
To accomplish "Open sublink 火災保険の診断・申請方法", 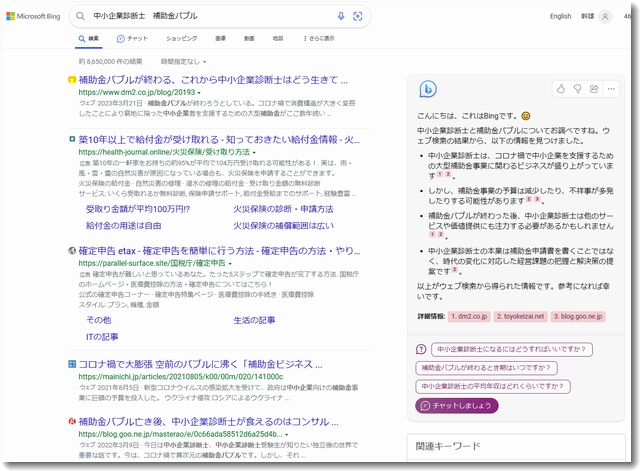I will (x=283, y=209).
